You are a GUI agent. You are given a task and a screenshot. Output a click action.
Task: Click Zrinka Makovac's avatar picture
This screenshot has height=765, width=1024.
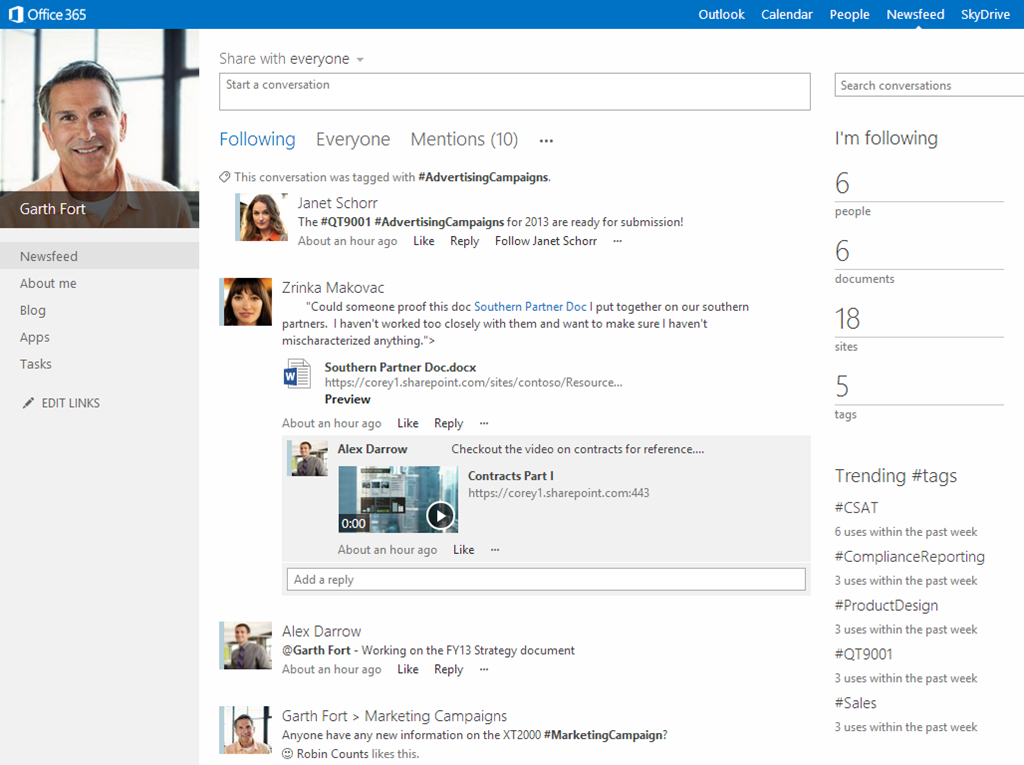pos(246,302)
